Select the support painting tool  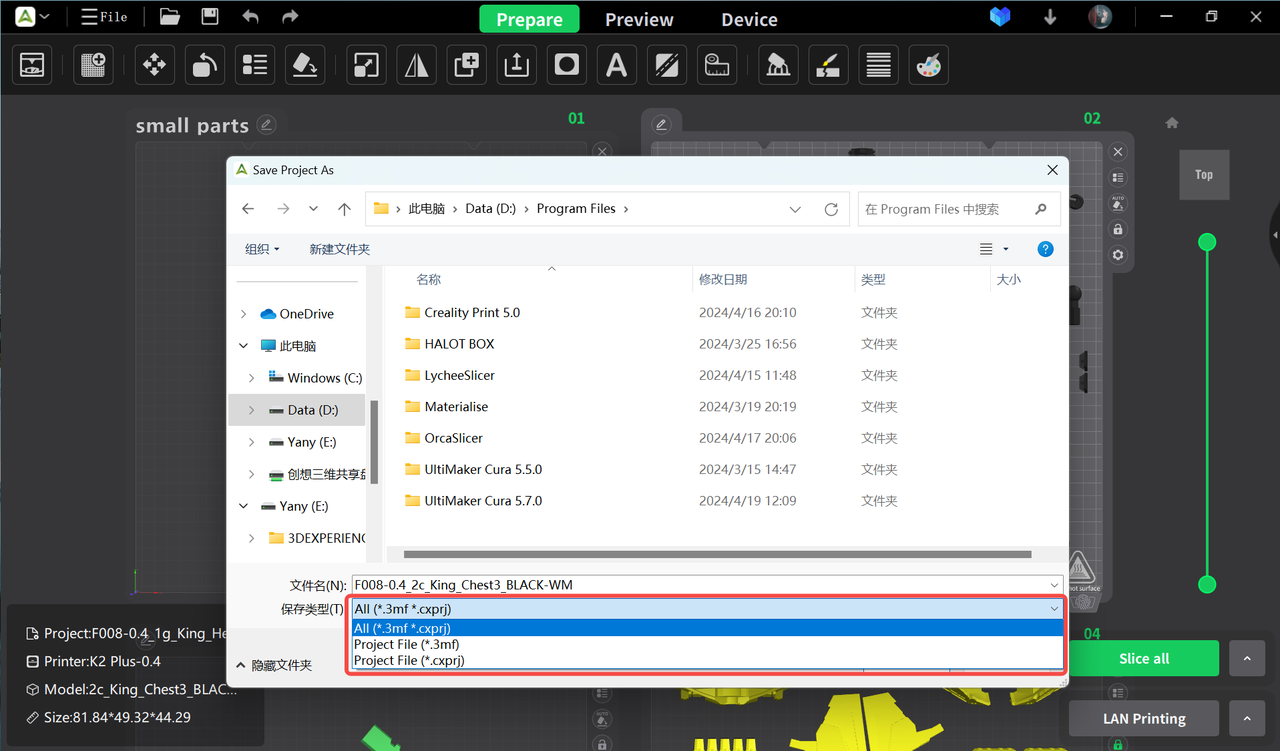pos(778,65)
